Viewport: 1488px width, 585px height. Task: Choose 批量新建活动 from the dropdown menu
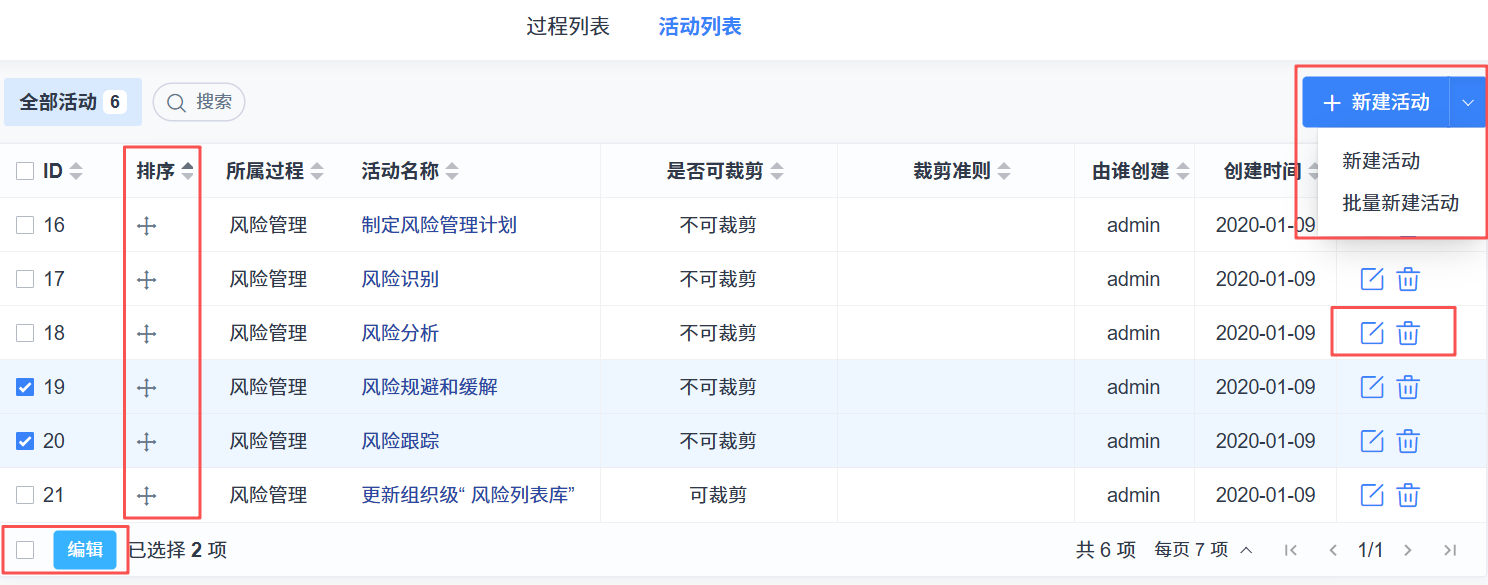click(x=1400, y=203)
